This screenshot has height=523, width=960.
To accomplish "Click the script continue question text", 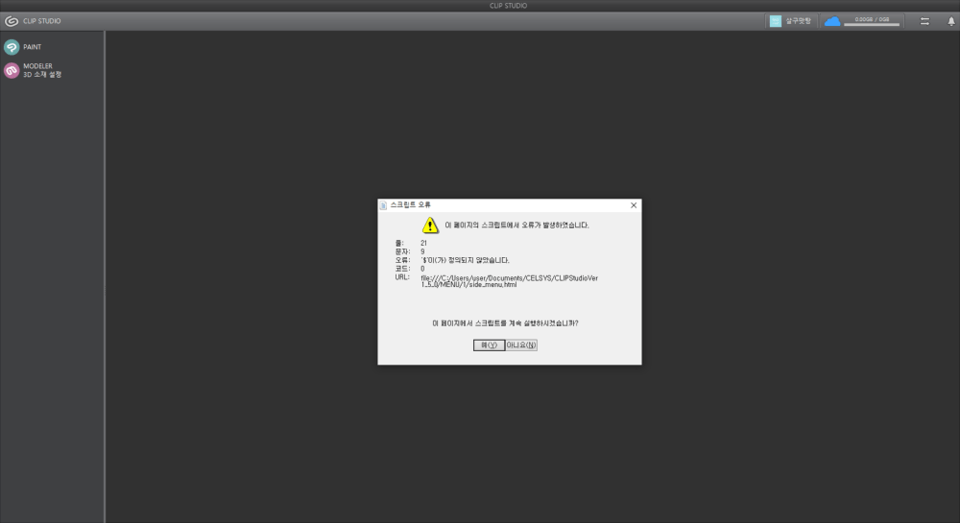I will 505,323.
